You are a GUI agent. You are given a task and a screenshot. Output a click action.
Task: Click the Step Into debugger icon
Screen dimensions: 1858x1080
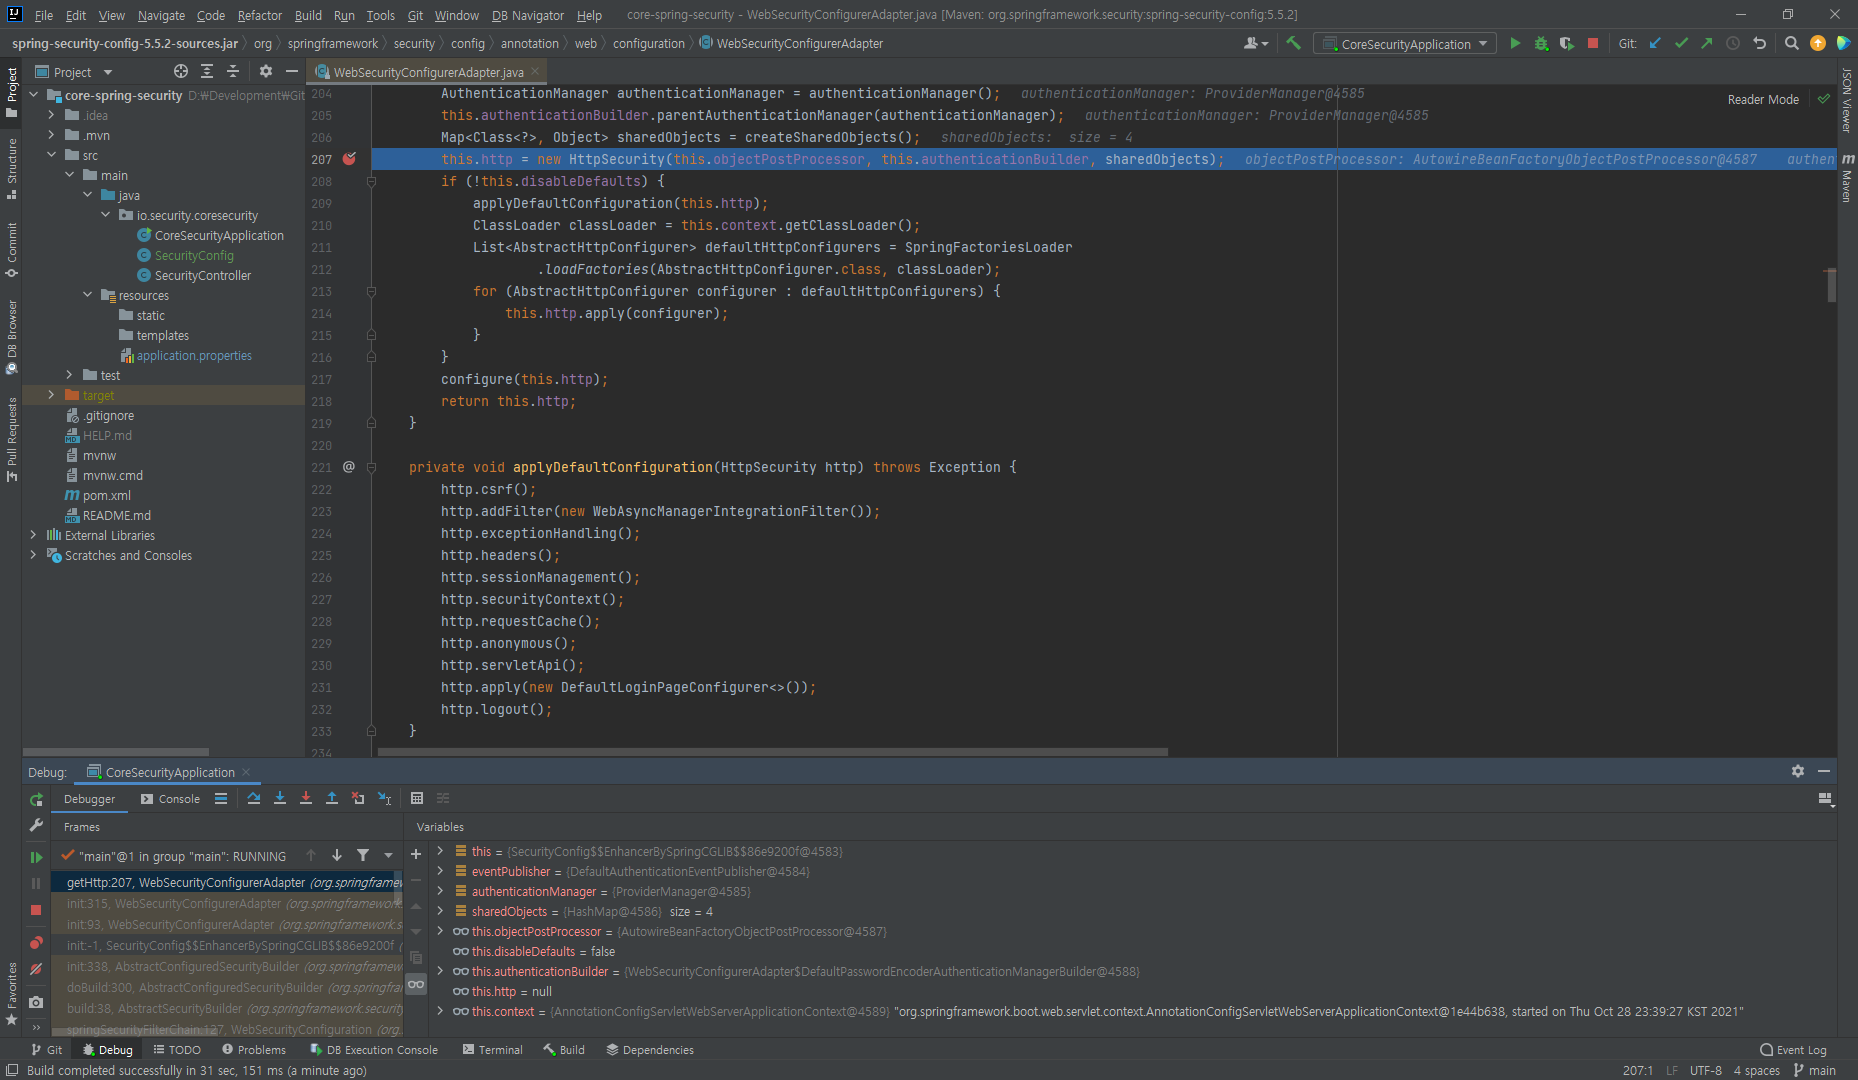coord(280,798)
